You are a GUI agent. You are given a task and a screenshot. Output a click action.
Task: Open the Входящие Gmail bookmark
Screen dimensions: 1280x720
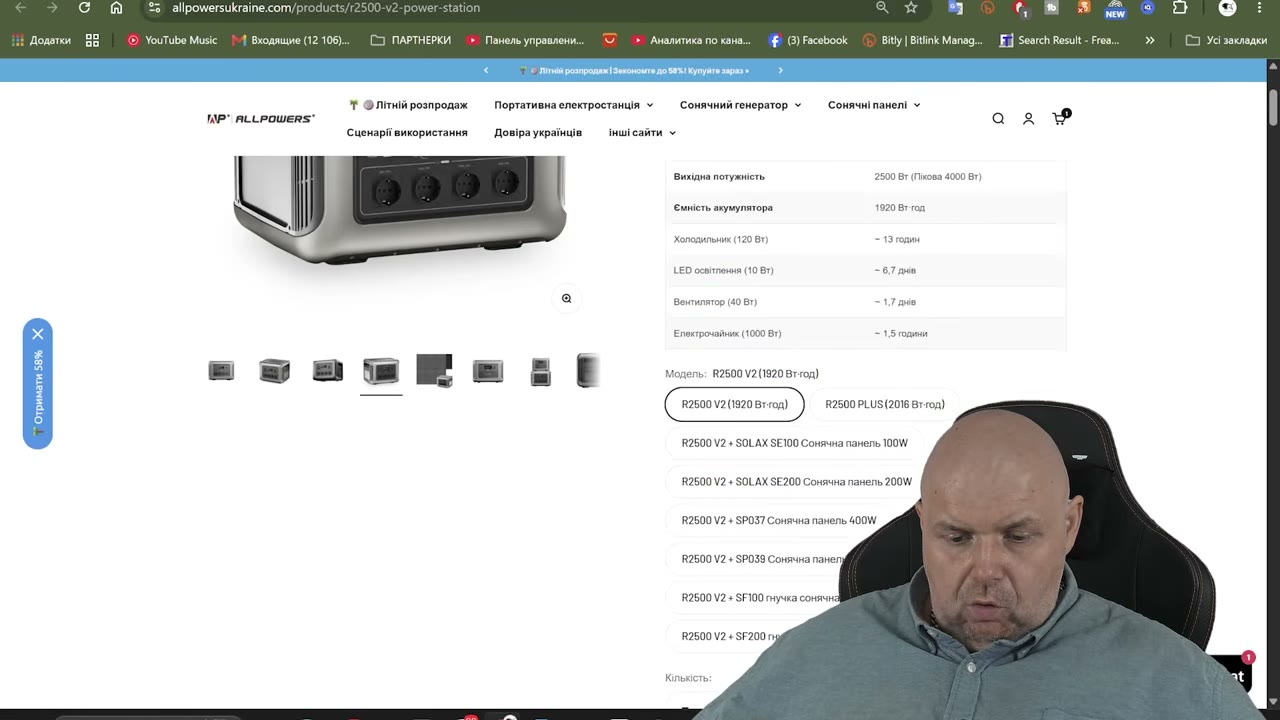point(291,40)
